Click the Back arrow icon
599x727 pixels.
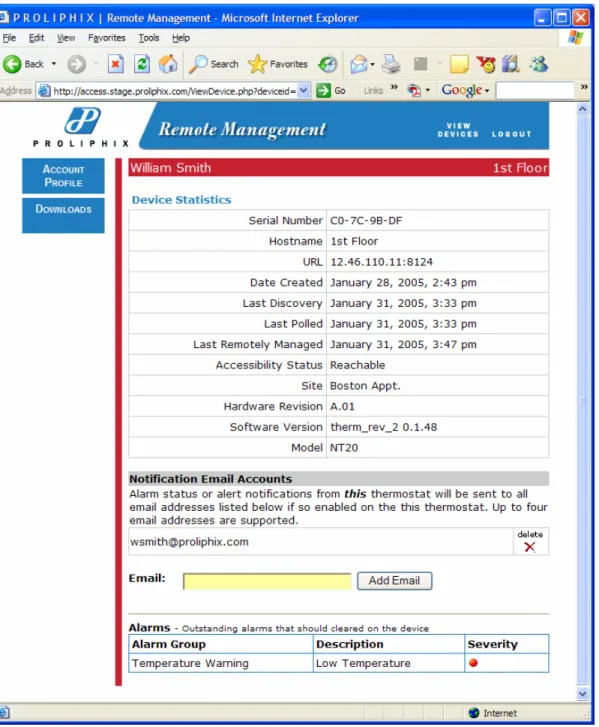click(13, 64)
